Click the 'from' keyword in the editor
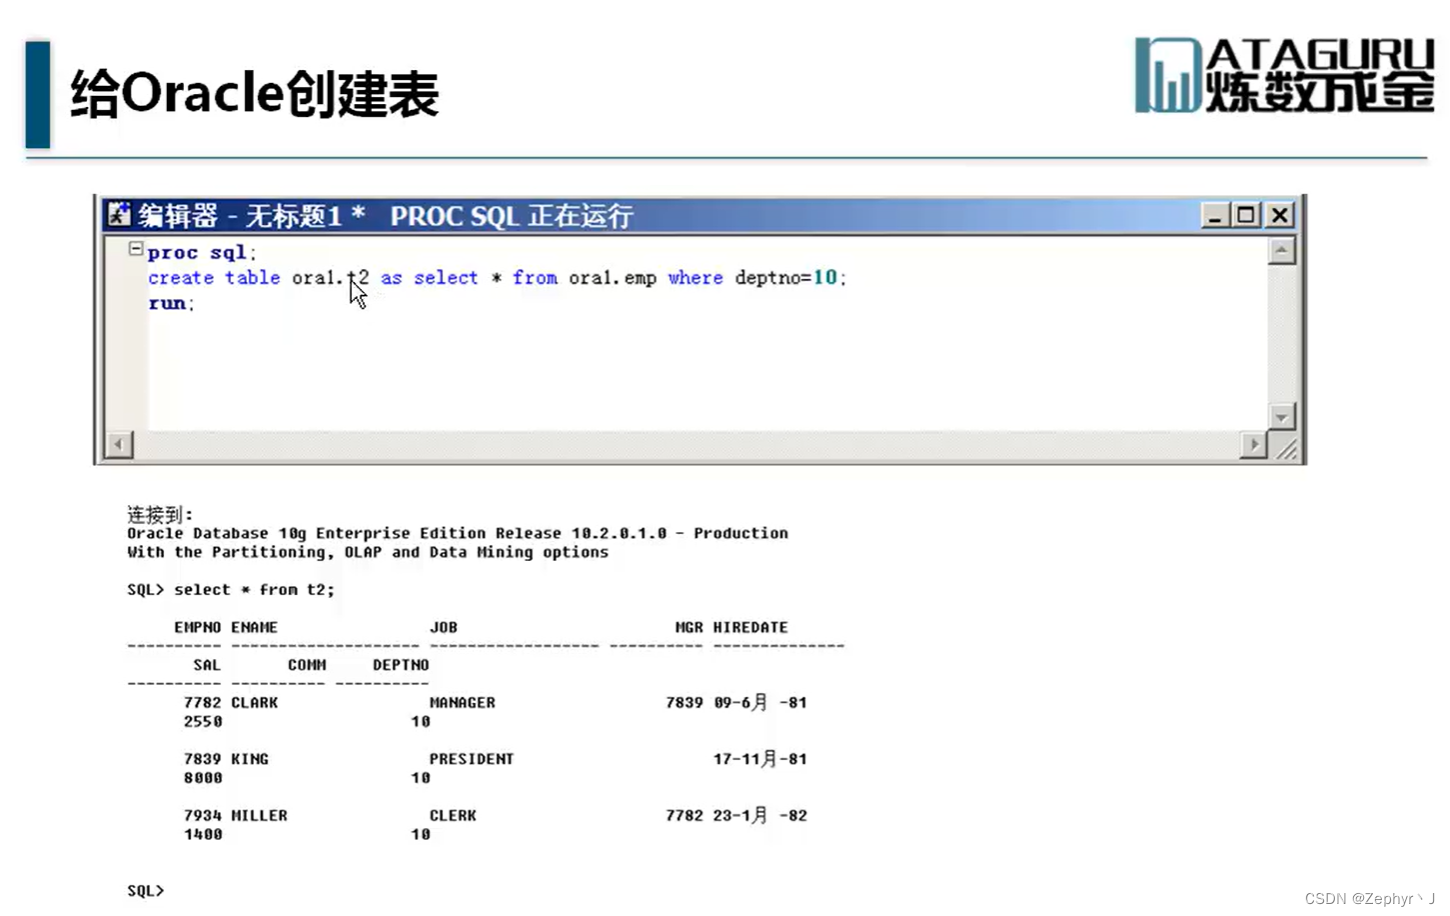 (535, 278)
